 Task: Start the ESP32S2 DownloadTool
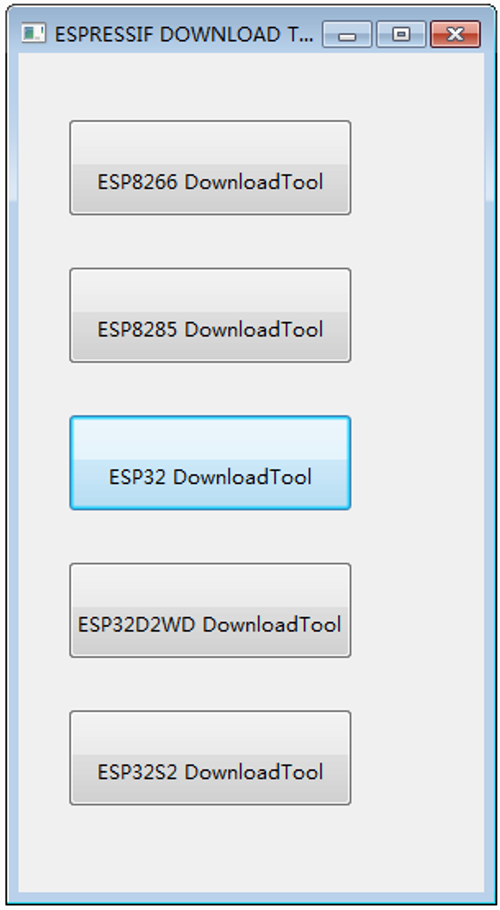210,757
